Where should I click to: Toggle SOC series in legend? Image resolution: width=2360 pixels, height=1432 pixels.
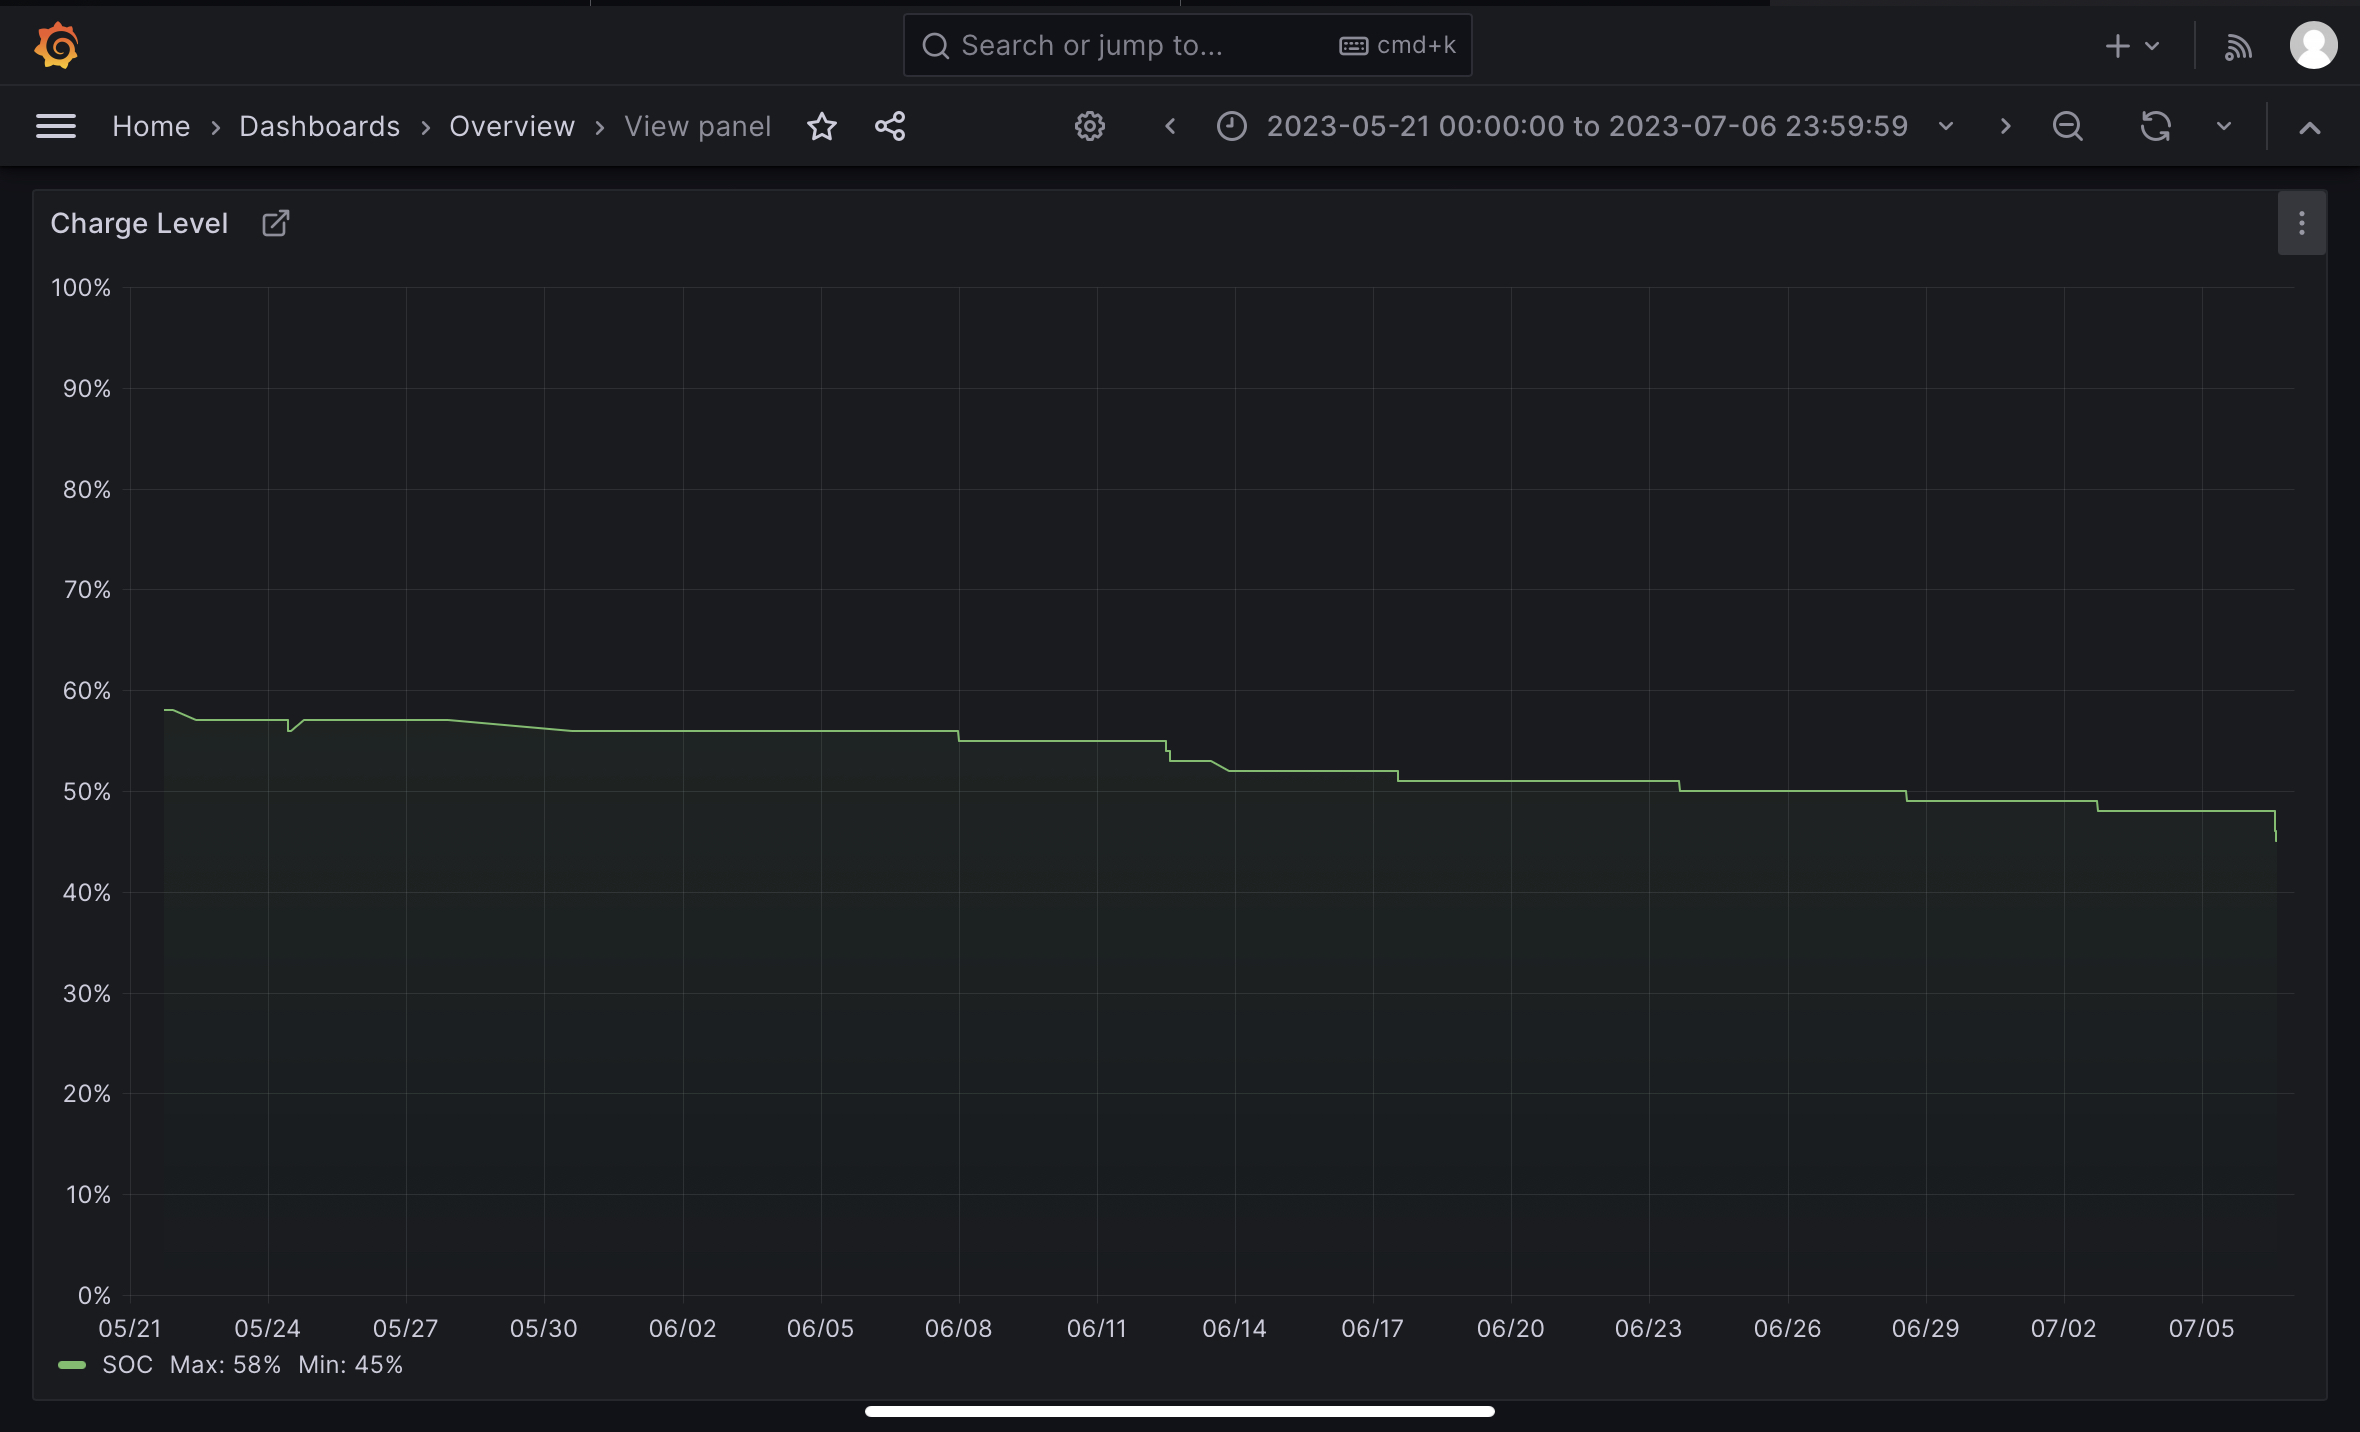coord(127,1365)
